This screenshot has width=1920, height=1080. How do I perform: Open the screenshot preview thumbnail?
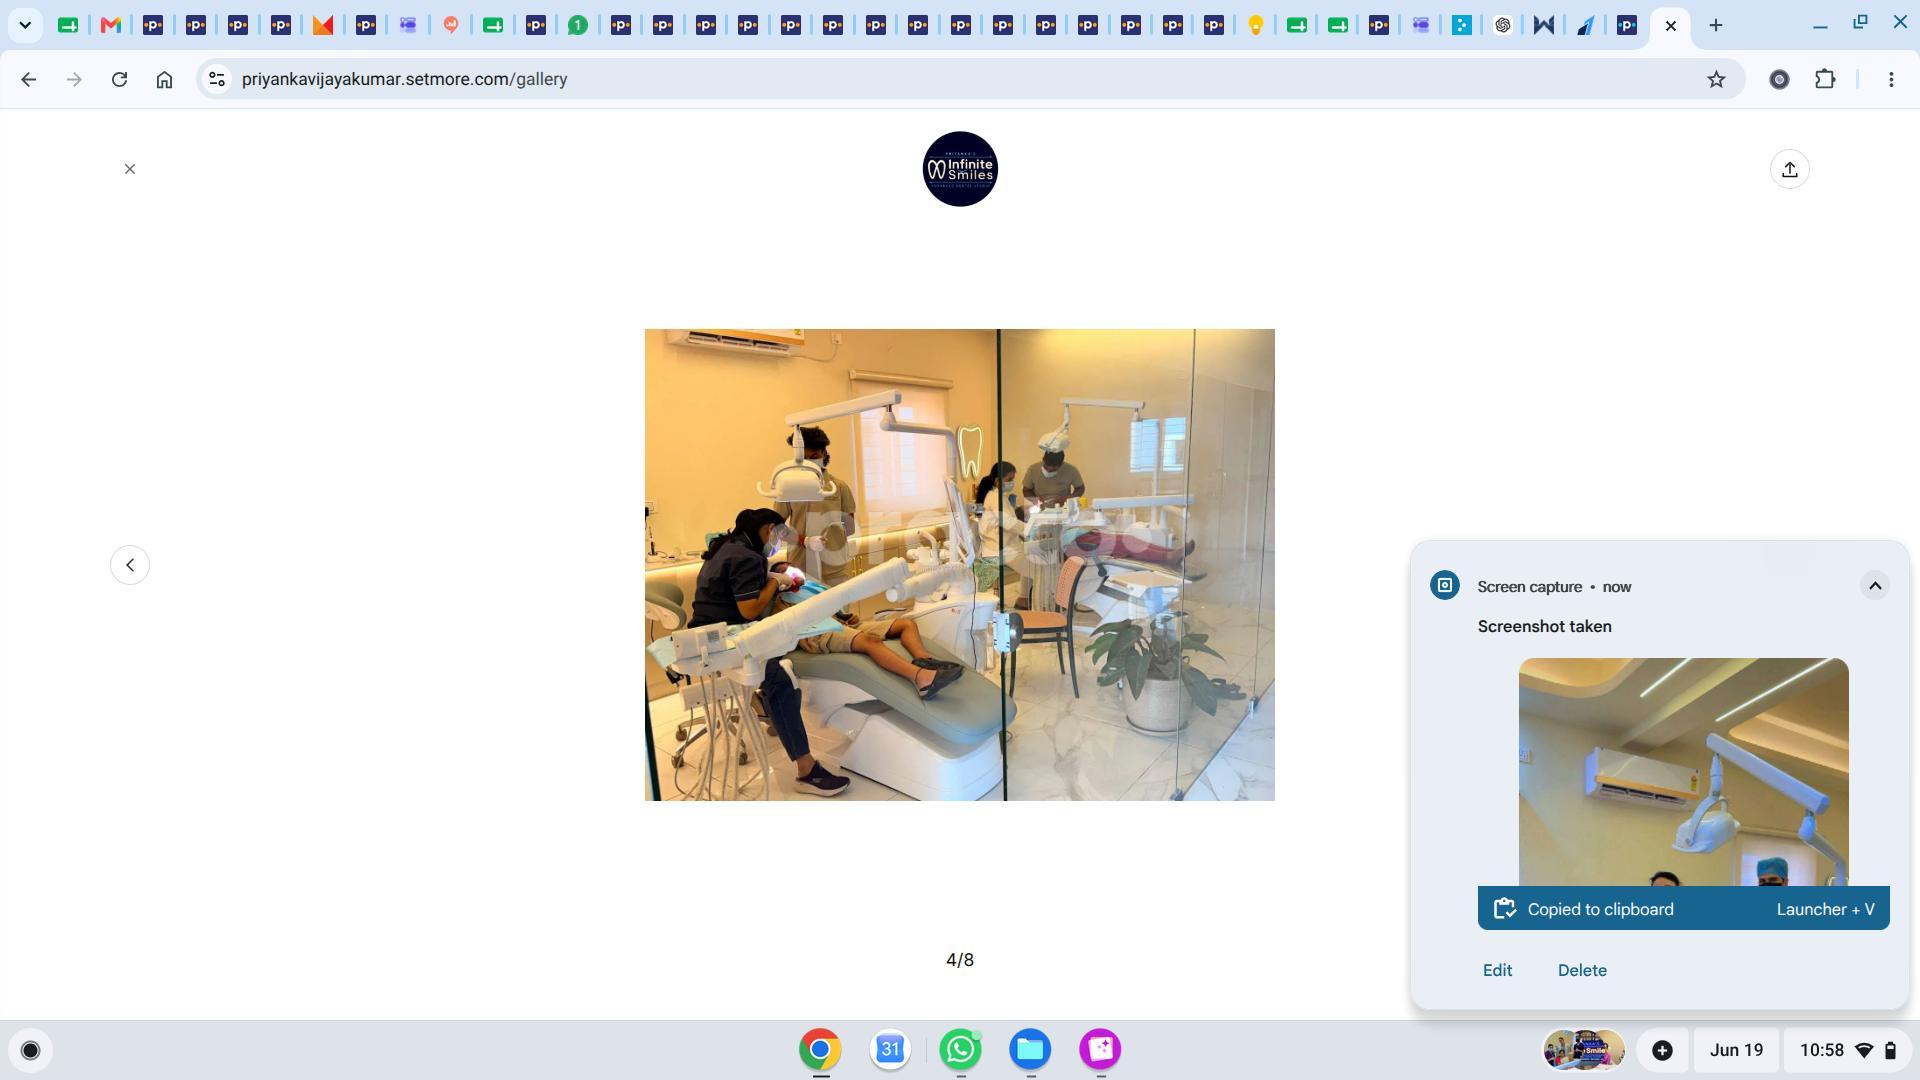1683,771
